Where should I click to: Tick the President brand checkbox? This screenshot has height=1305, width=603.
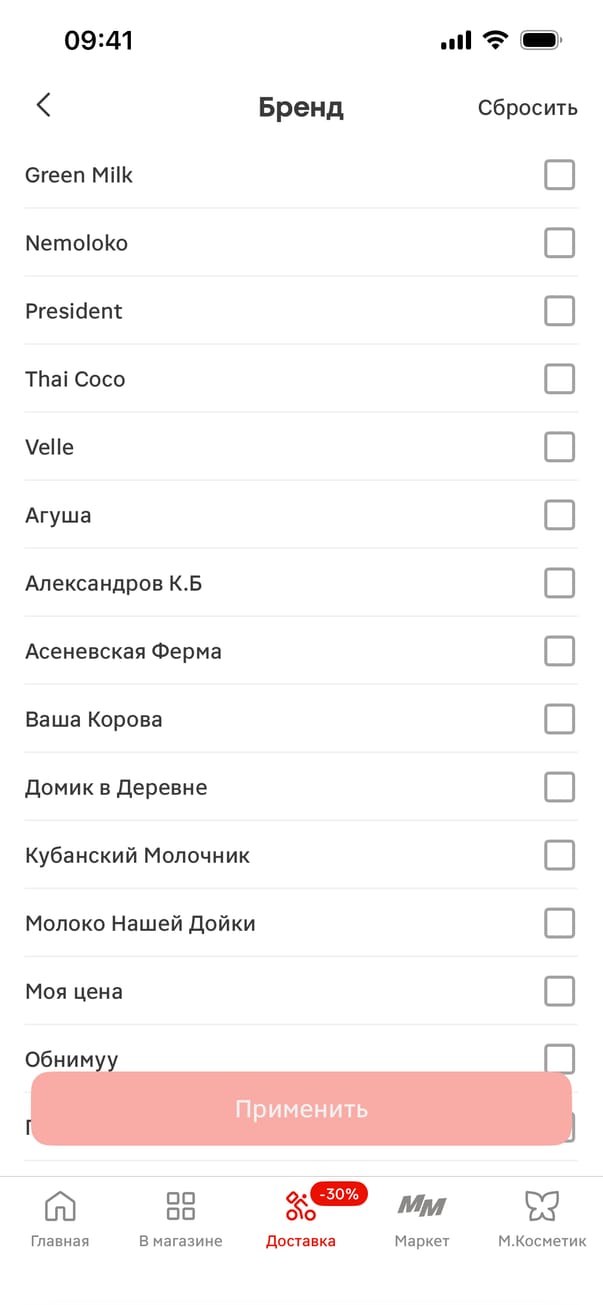pos(559,311)
